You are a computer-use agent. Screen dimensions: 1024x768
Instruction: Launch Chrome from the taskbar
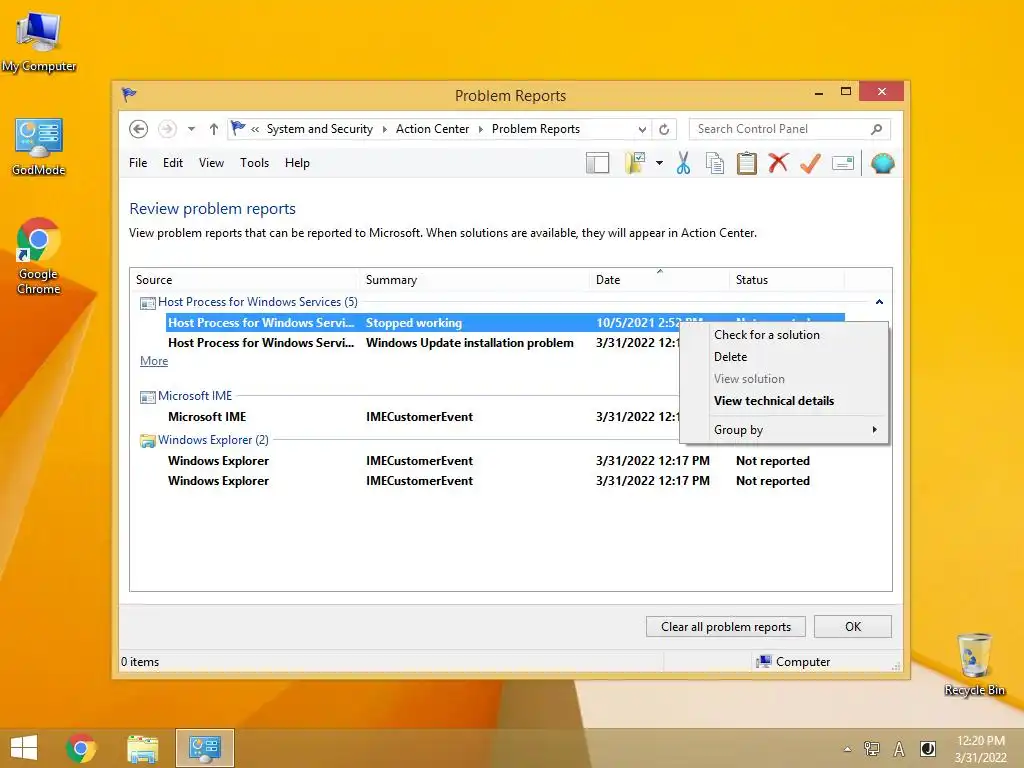[81, 748]
